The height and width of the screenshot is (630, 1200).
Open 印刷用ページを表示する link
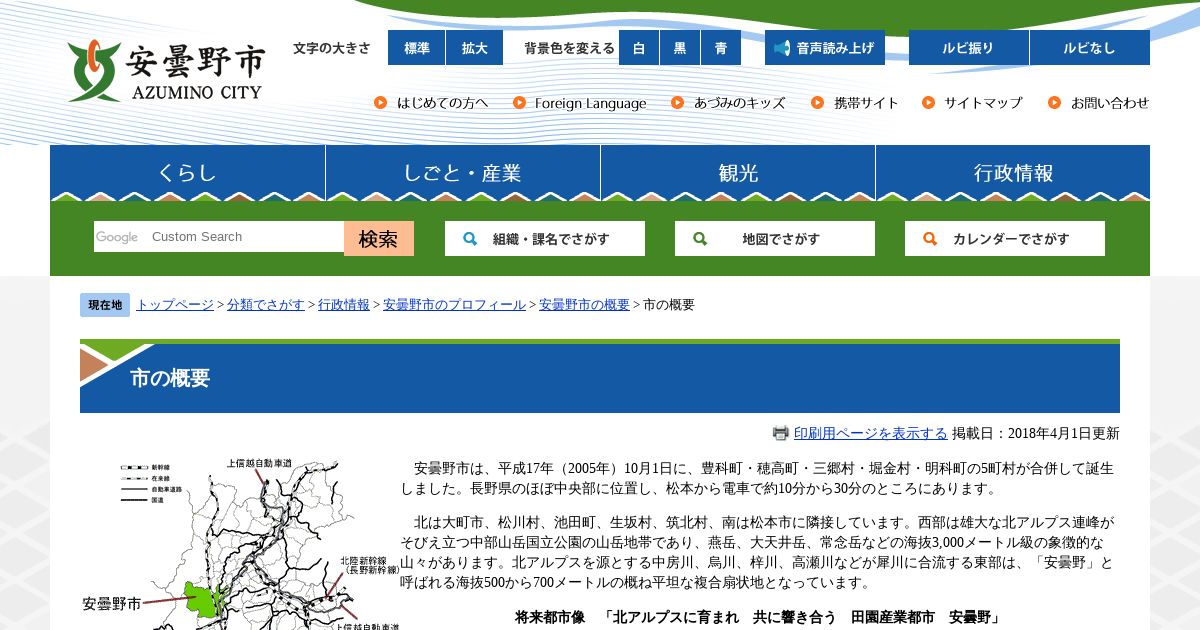click(x=870, y=433)
